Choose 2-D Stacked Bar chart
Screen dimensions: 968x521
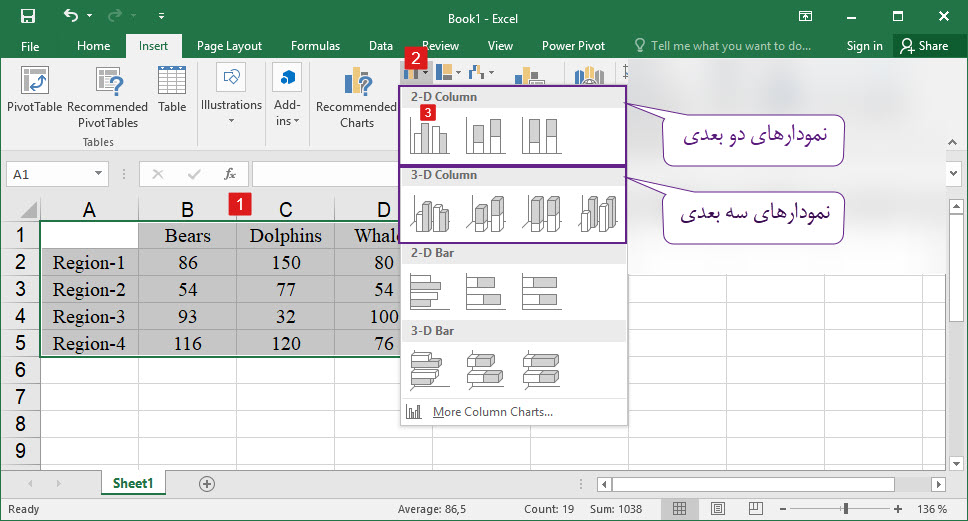click(485, 291)
